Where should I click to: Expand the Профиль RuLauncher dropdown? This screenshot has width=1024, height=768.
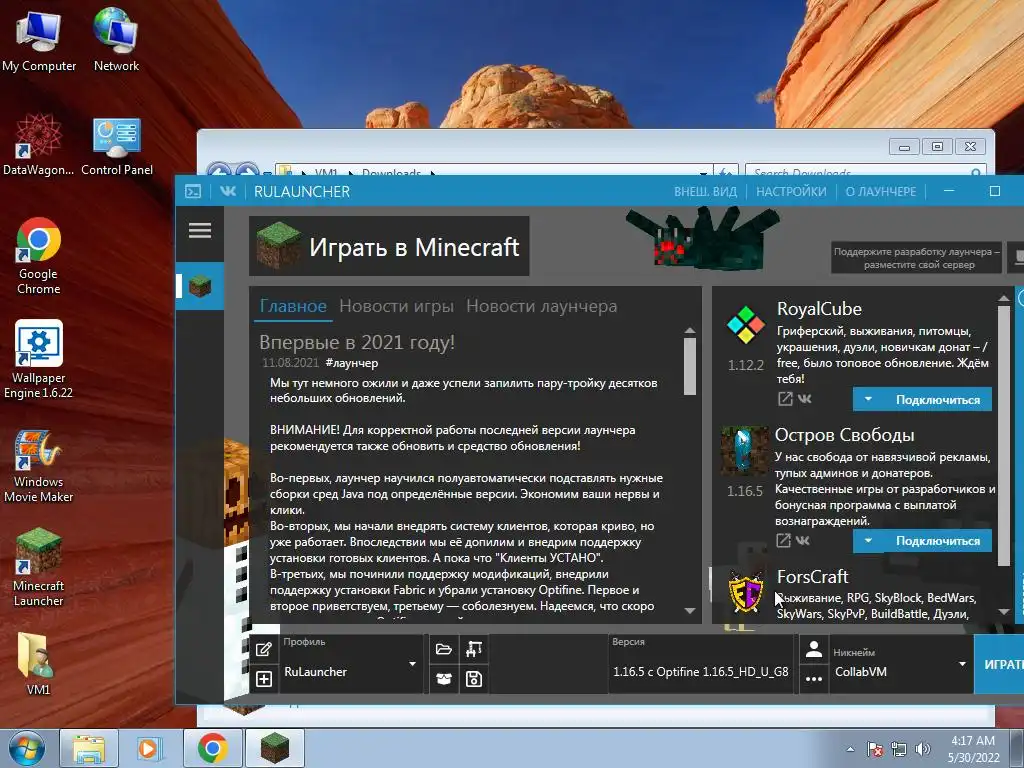412,664
